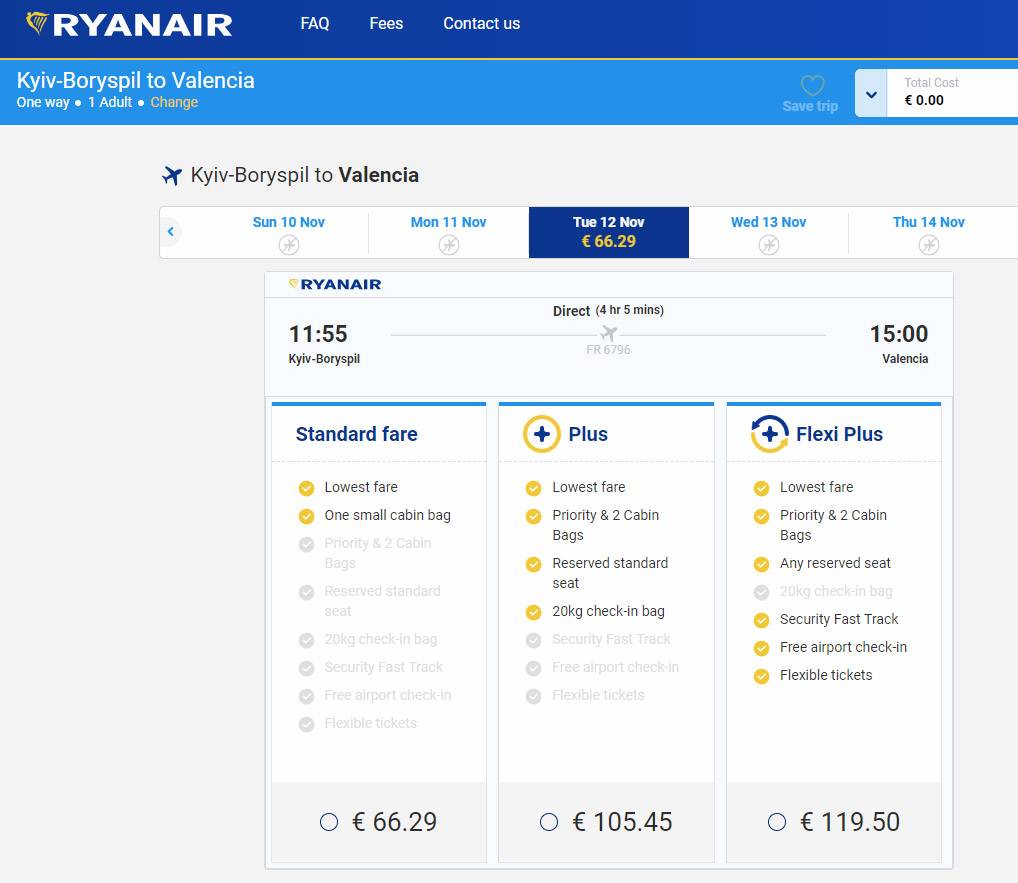Click the no-flight icon under Thu 14 Nov
1018x883 pixels.
tap(928, 245)
